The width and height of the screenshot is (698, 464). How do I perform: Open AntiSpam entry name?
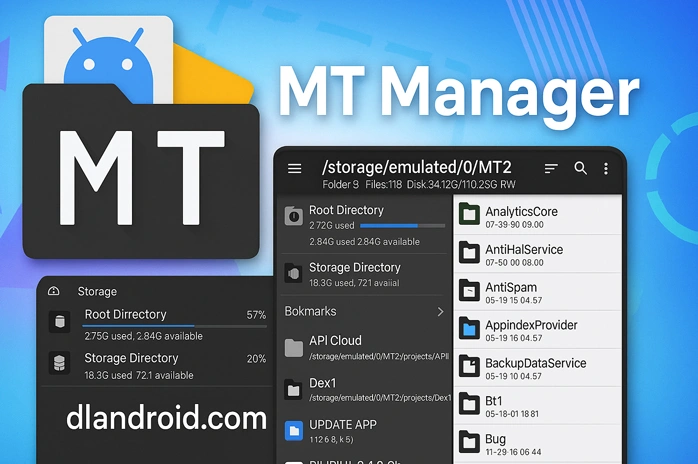pos(511,288)
